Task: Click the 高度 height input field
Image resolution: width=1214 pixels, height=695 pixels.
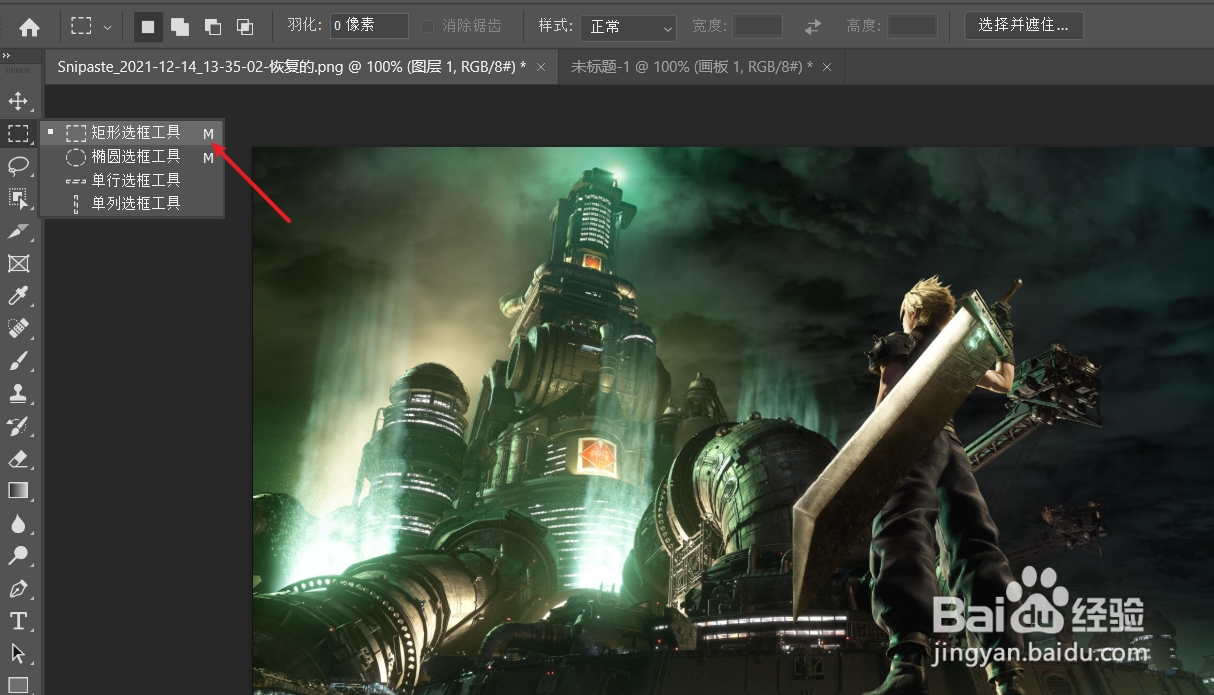Action: (x=912, y=26)
